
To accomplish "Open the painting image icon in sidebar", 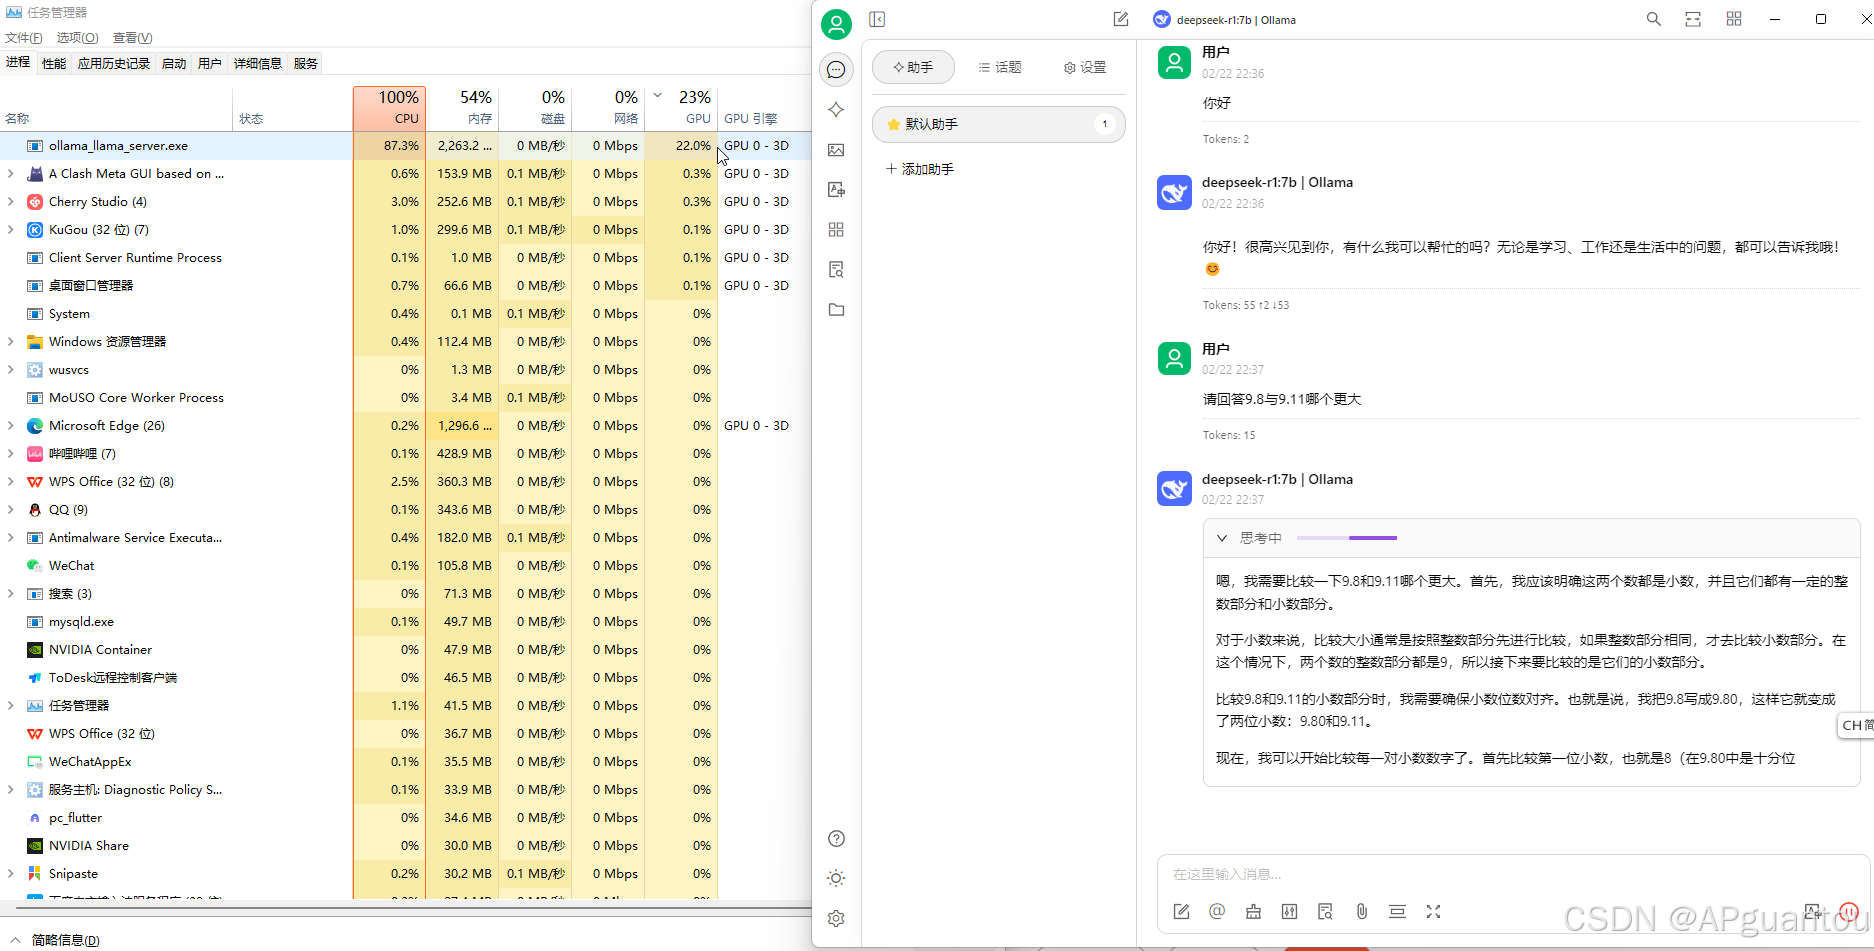I will [836, 150].
